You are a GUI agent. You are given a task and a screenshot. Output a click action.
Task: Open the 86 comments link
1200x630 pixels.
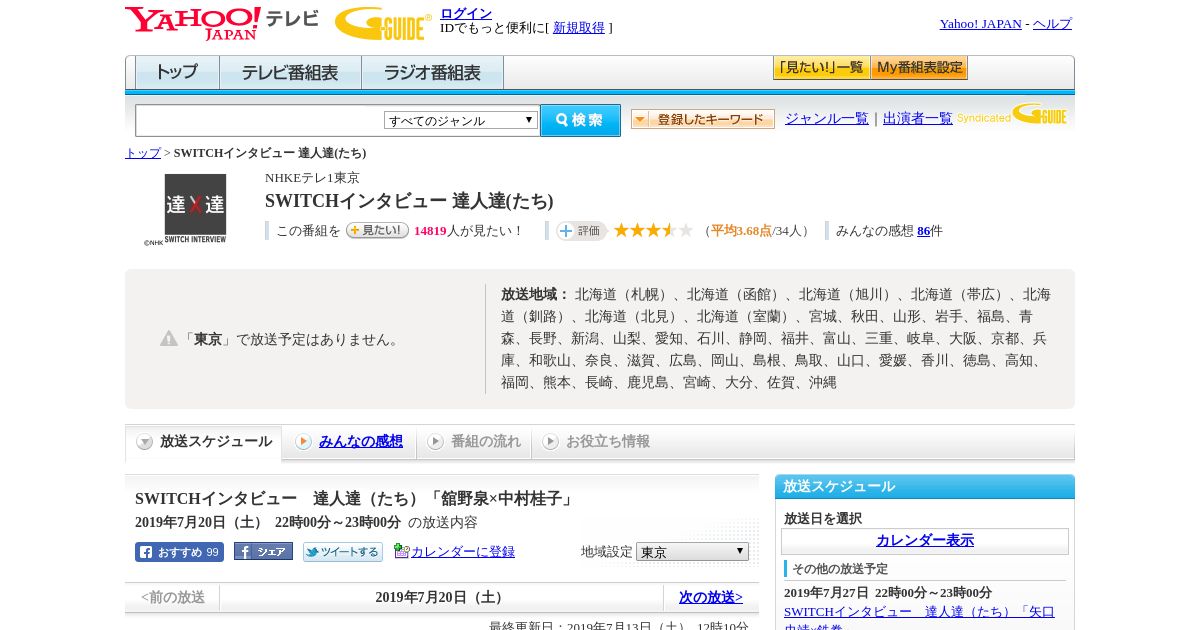(x=923, y=231)
